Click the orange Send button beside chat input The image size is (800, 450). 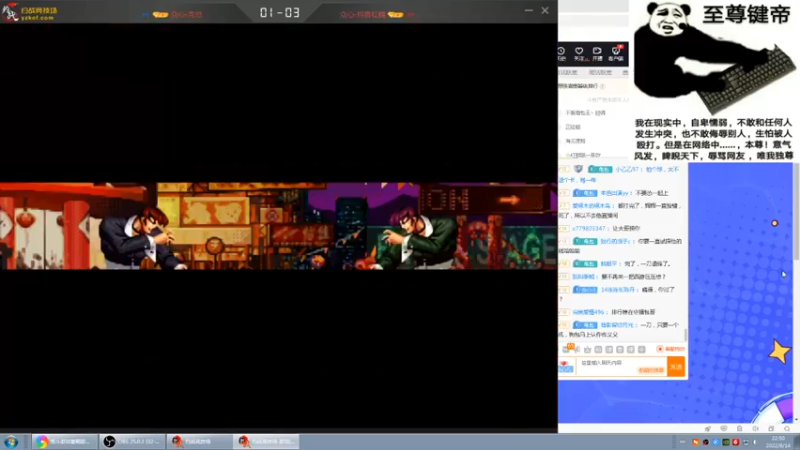pos(676,366)
